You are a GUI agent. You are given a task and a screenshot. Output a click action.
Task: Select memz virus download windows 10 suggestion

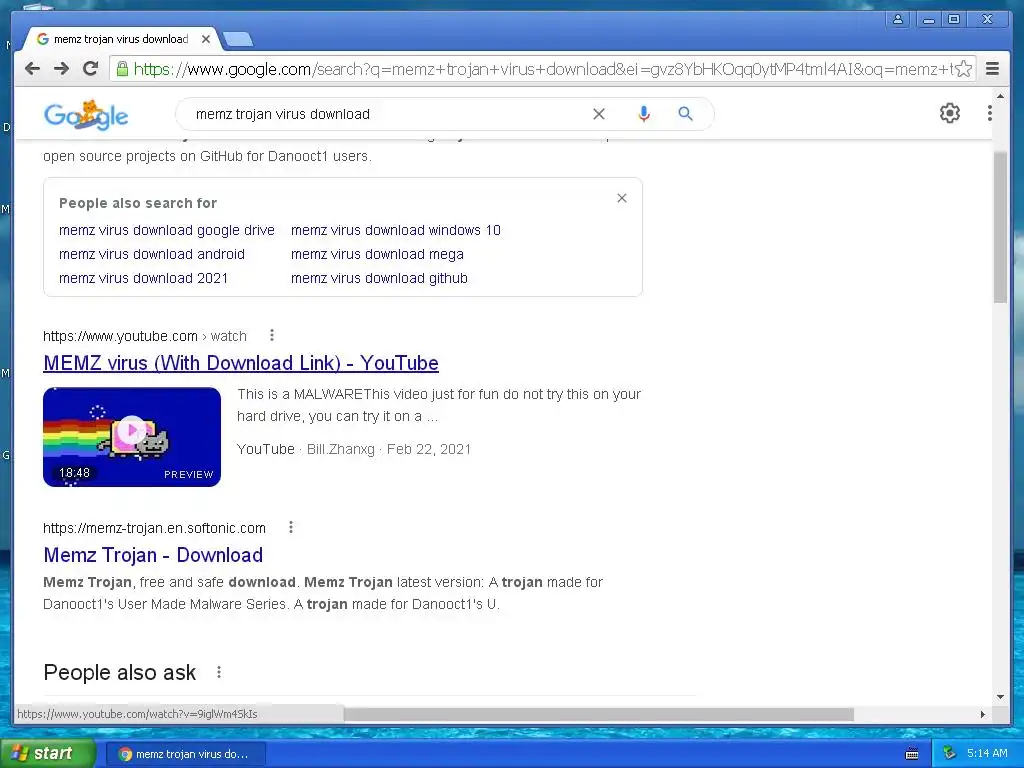396,231
